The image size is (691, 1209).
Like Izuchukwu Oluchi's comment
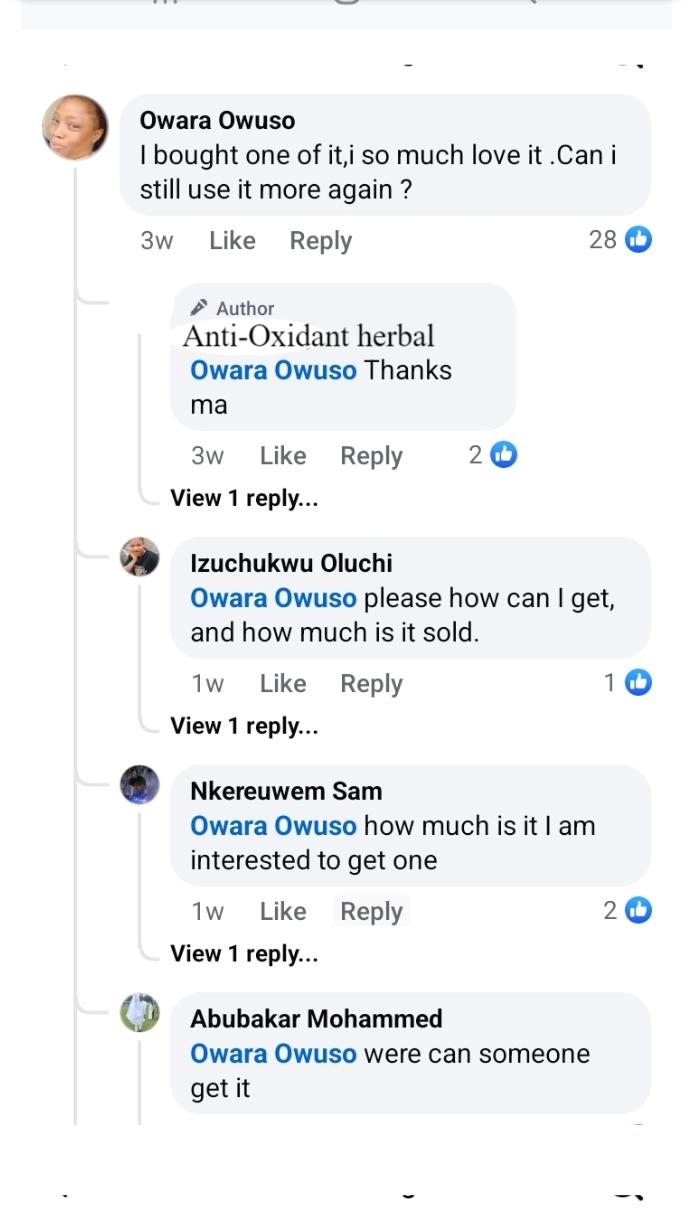tap(283, 684)
